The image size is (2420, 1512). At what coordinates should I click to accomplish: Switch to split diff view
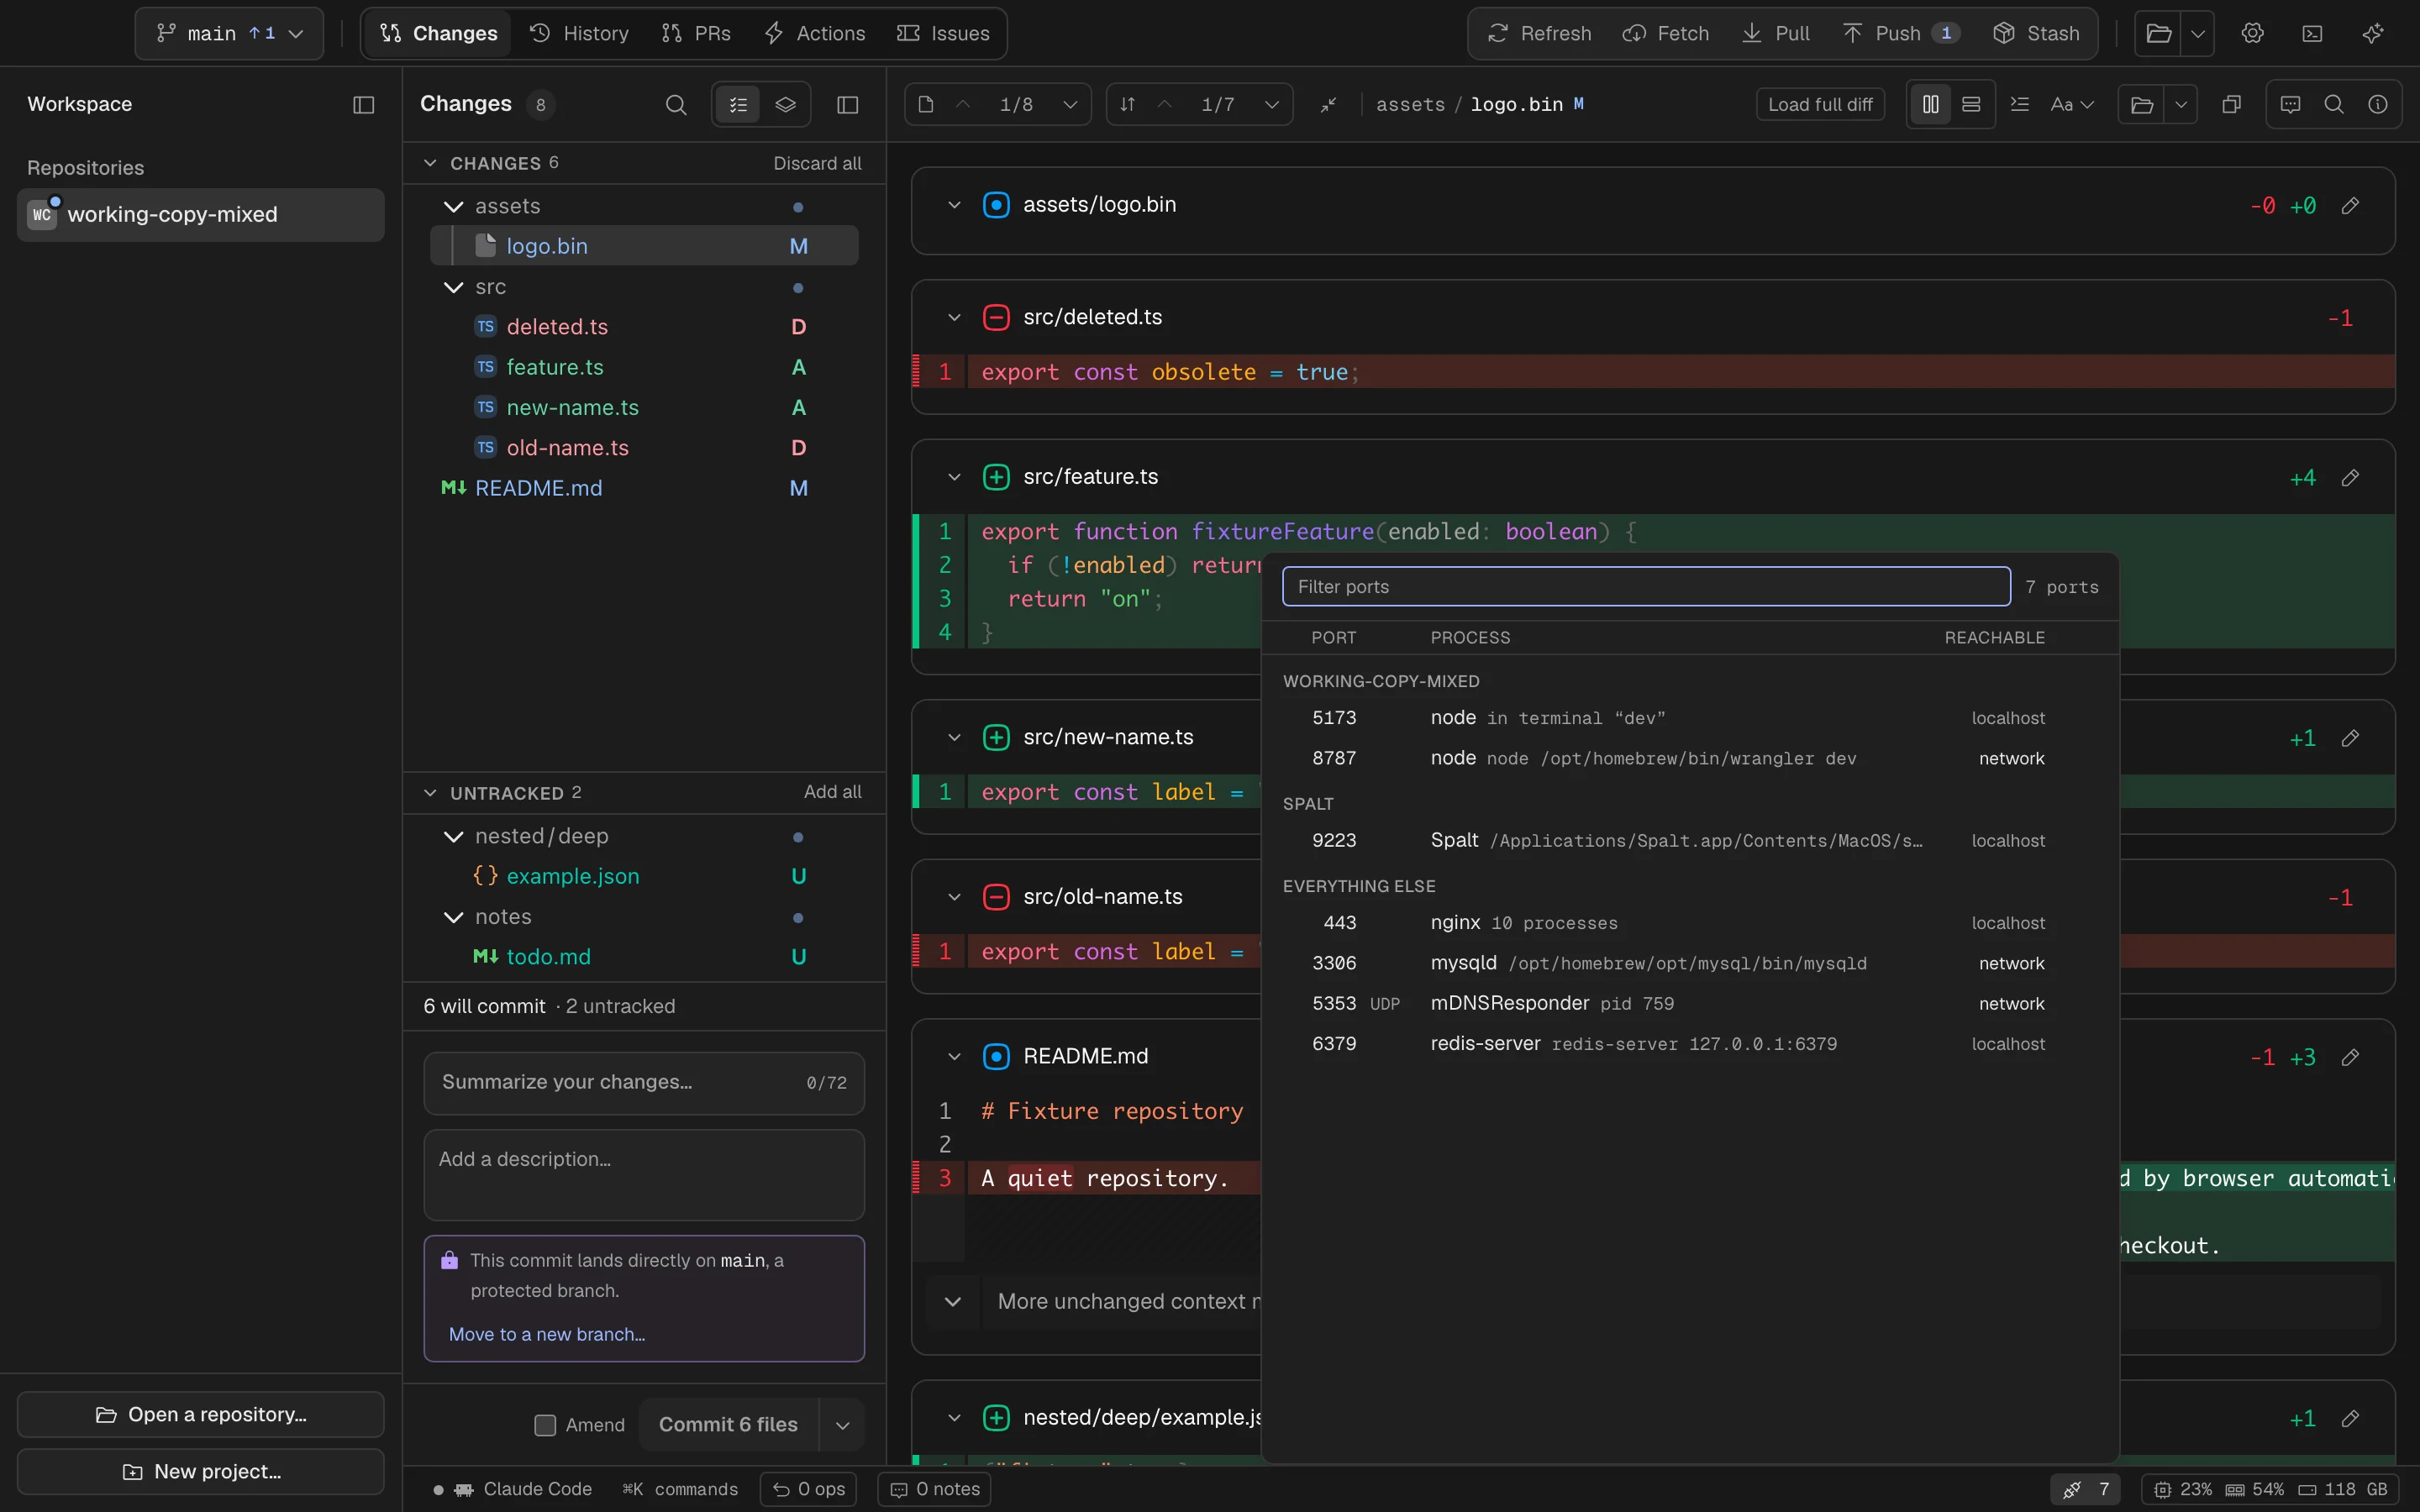pyautogui.click(x=1930, y=104)
